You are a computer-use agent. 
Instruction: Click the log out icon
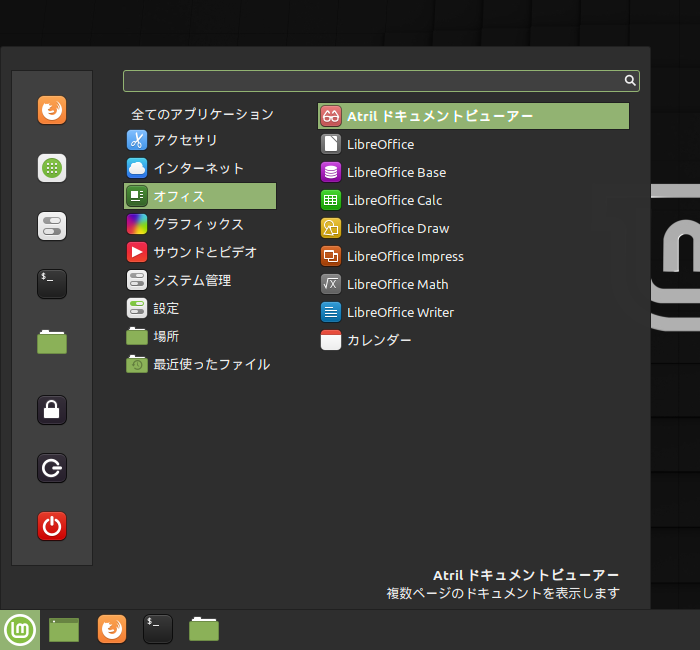tap(52, 468)
